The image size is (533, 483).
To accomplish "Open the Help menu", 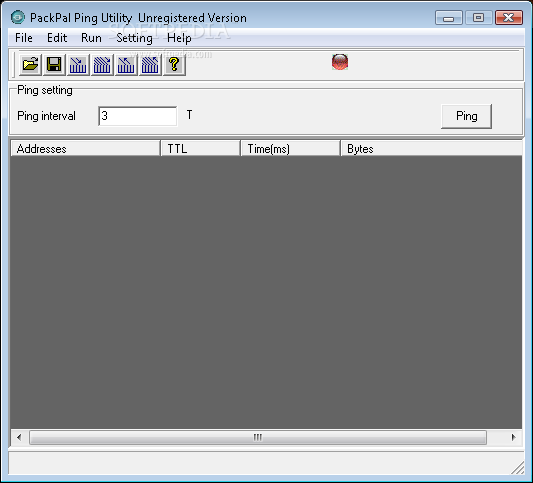I will pos(179,38).
